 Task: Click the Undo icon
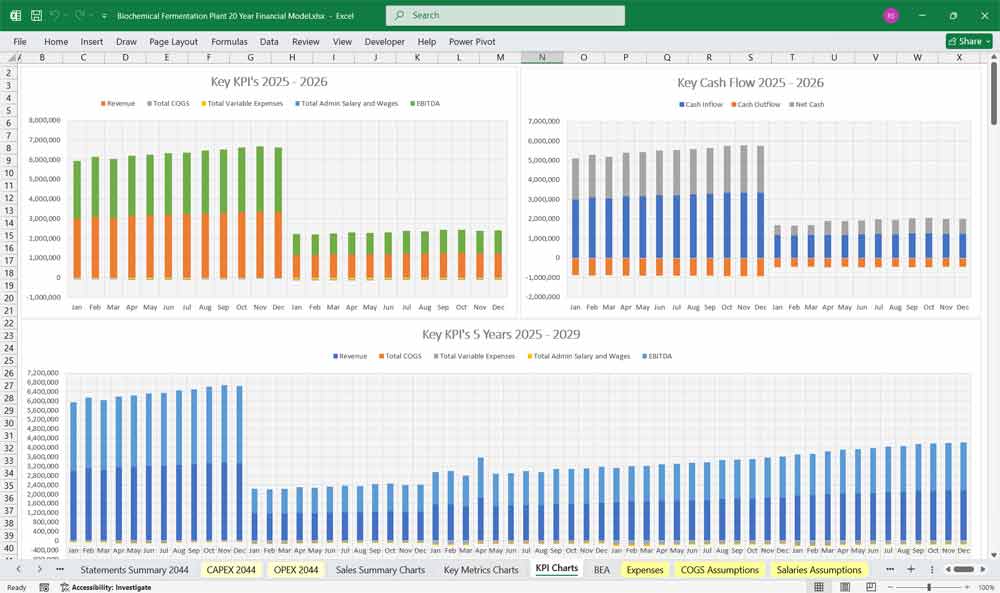[55, 15]
